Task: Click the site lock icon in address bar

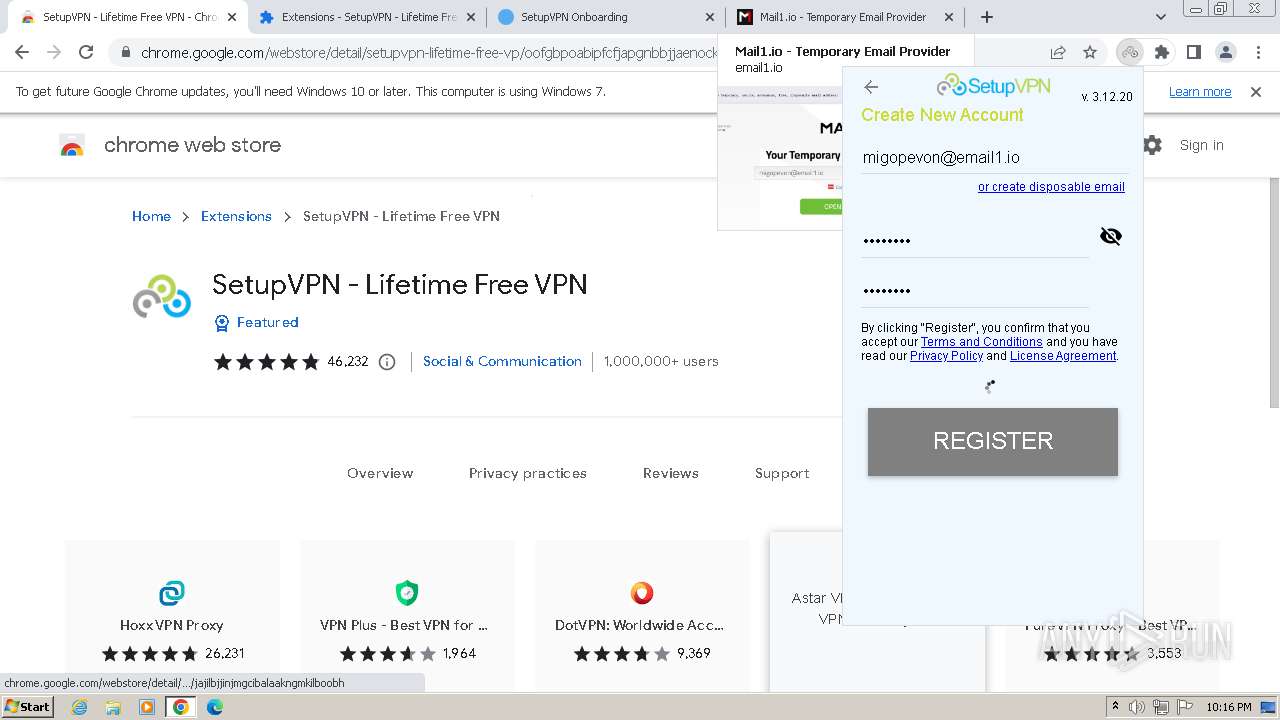Action: tap(125, 53)
